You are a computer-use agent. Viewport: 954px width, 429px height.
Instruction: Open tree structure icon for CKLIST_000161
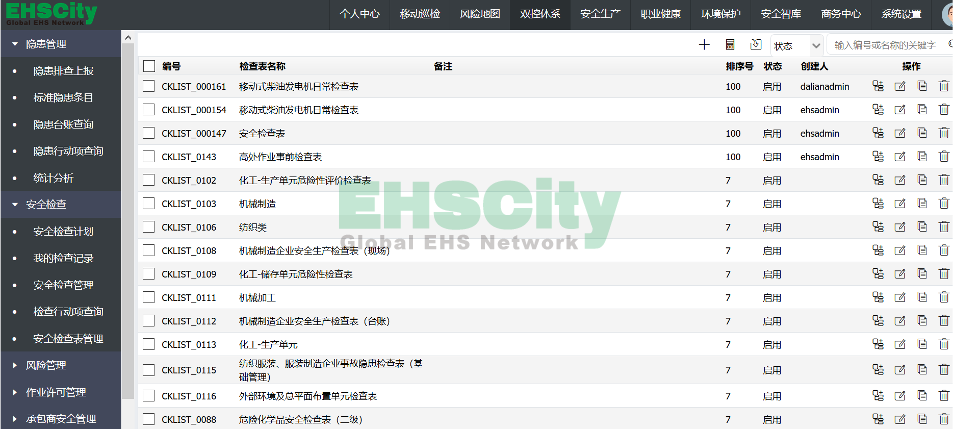877,86
